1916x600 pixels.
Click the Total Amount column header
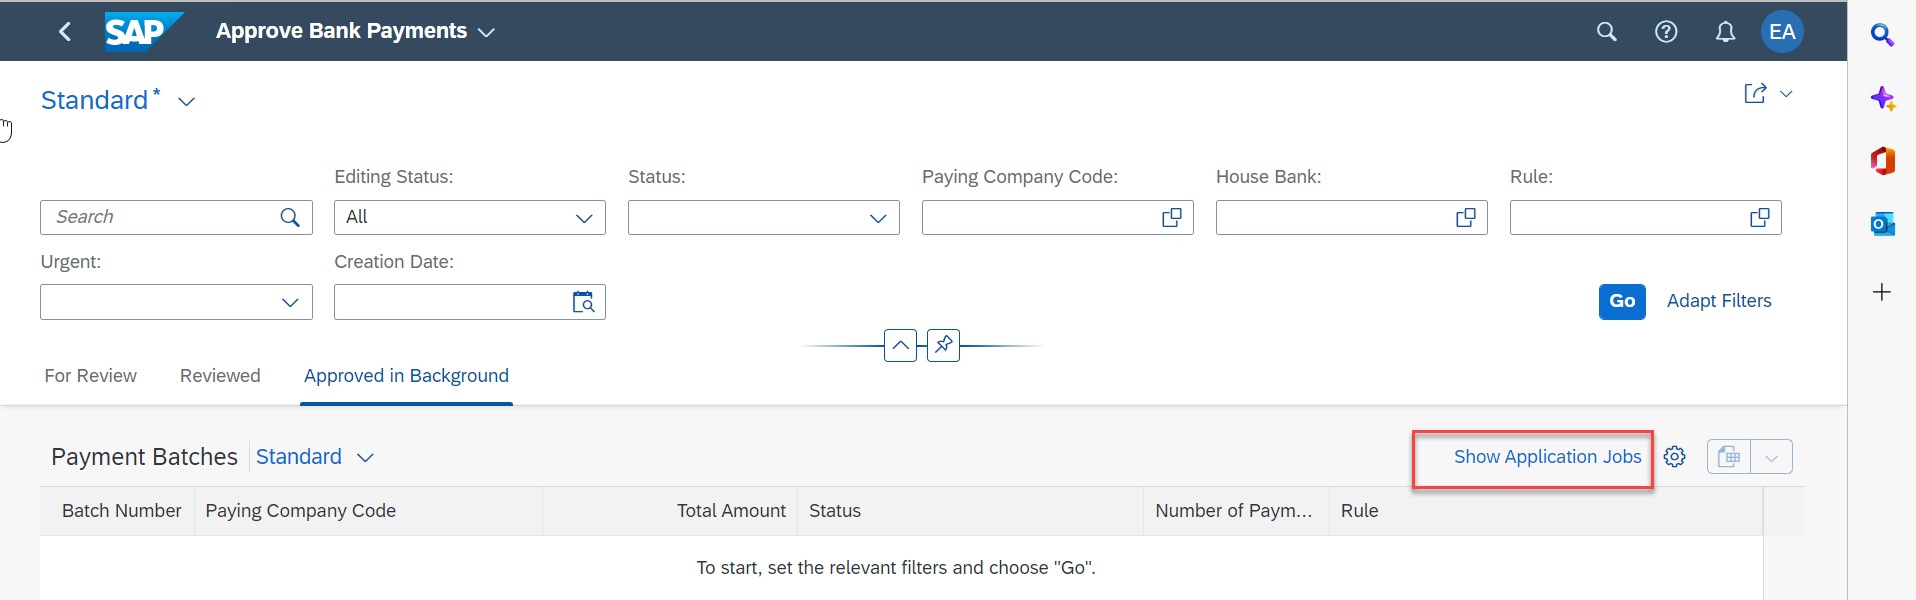tap(670, 511)
